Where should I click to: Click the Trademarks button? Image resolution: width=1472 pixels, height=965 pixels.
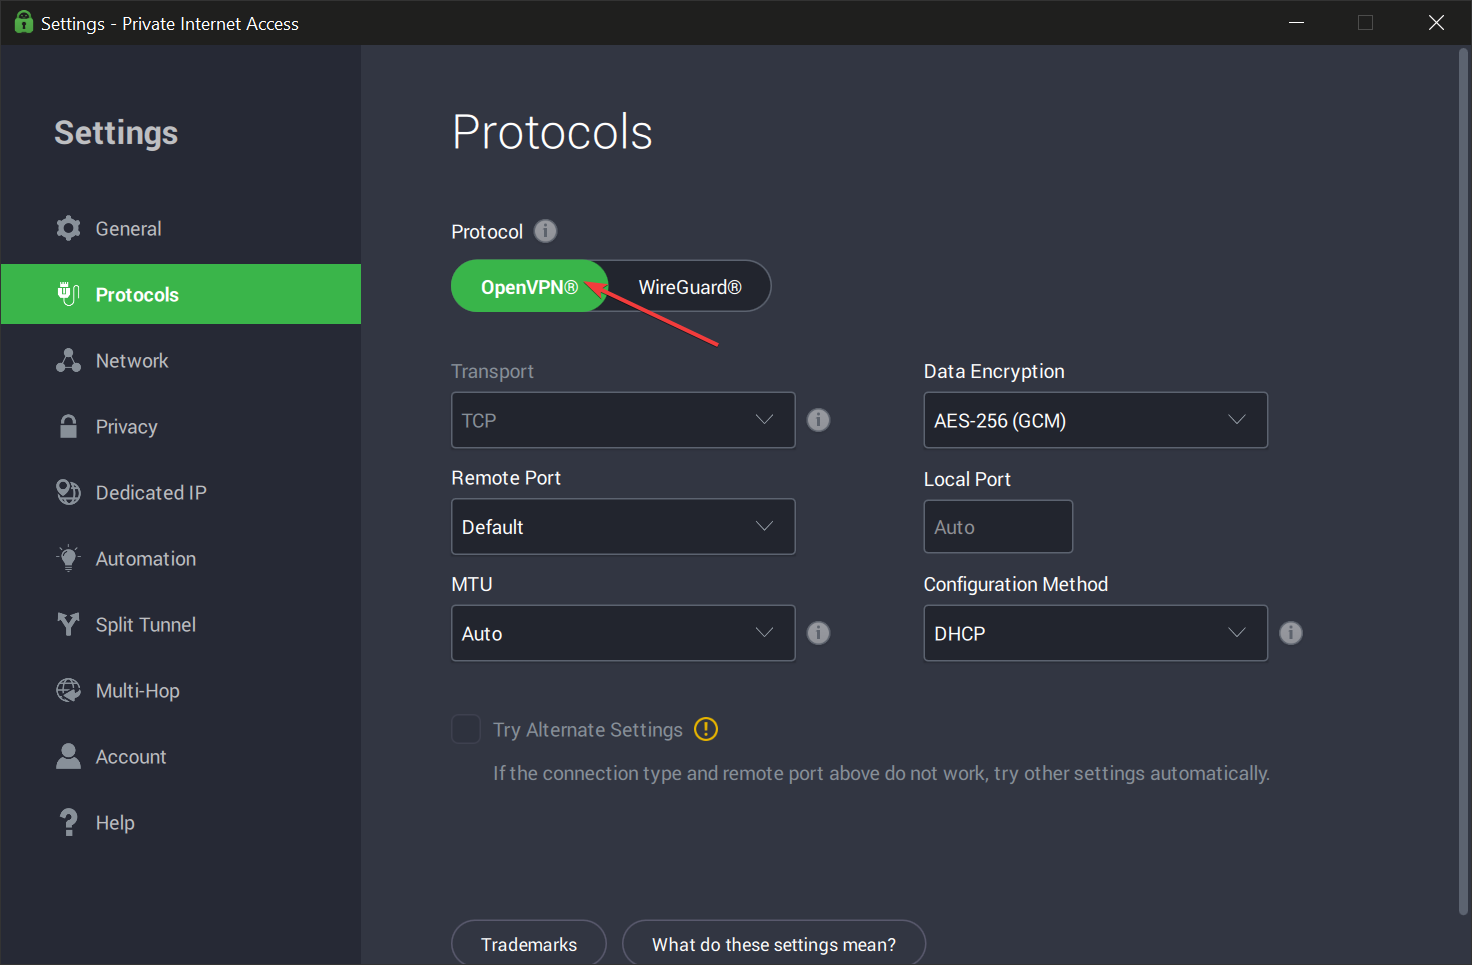tap(529, 943)
